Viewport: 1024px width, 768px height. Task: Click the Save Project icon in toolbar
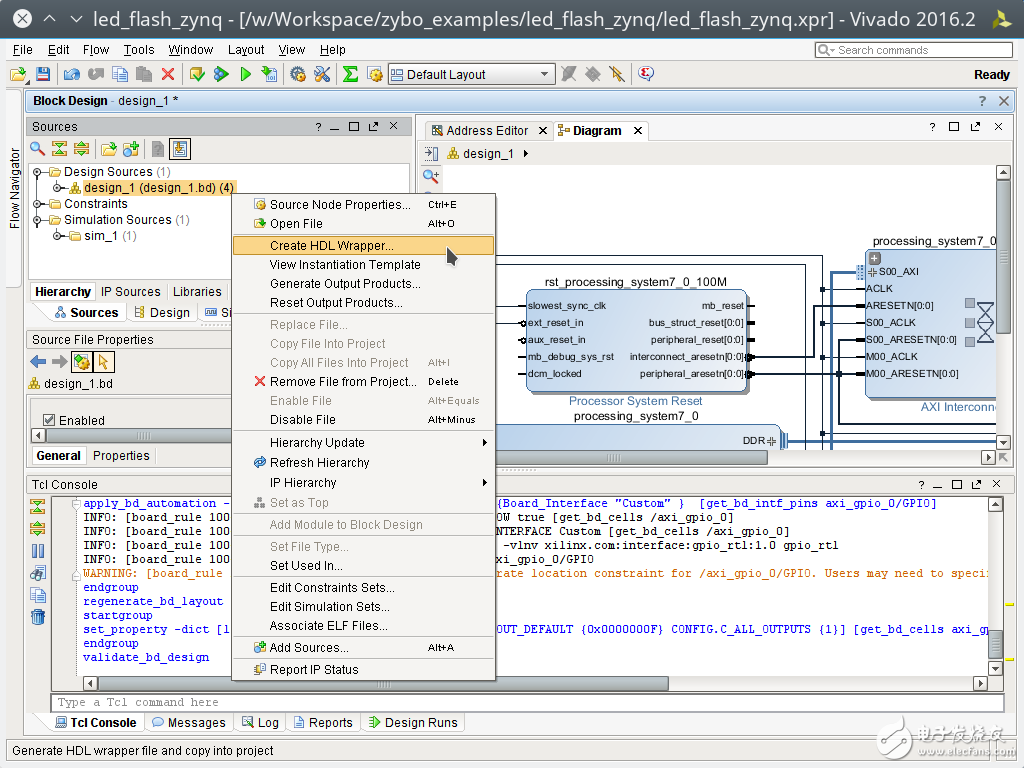[42, 74]
